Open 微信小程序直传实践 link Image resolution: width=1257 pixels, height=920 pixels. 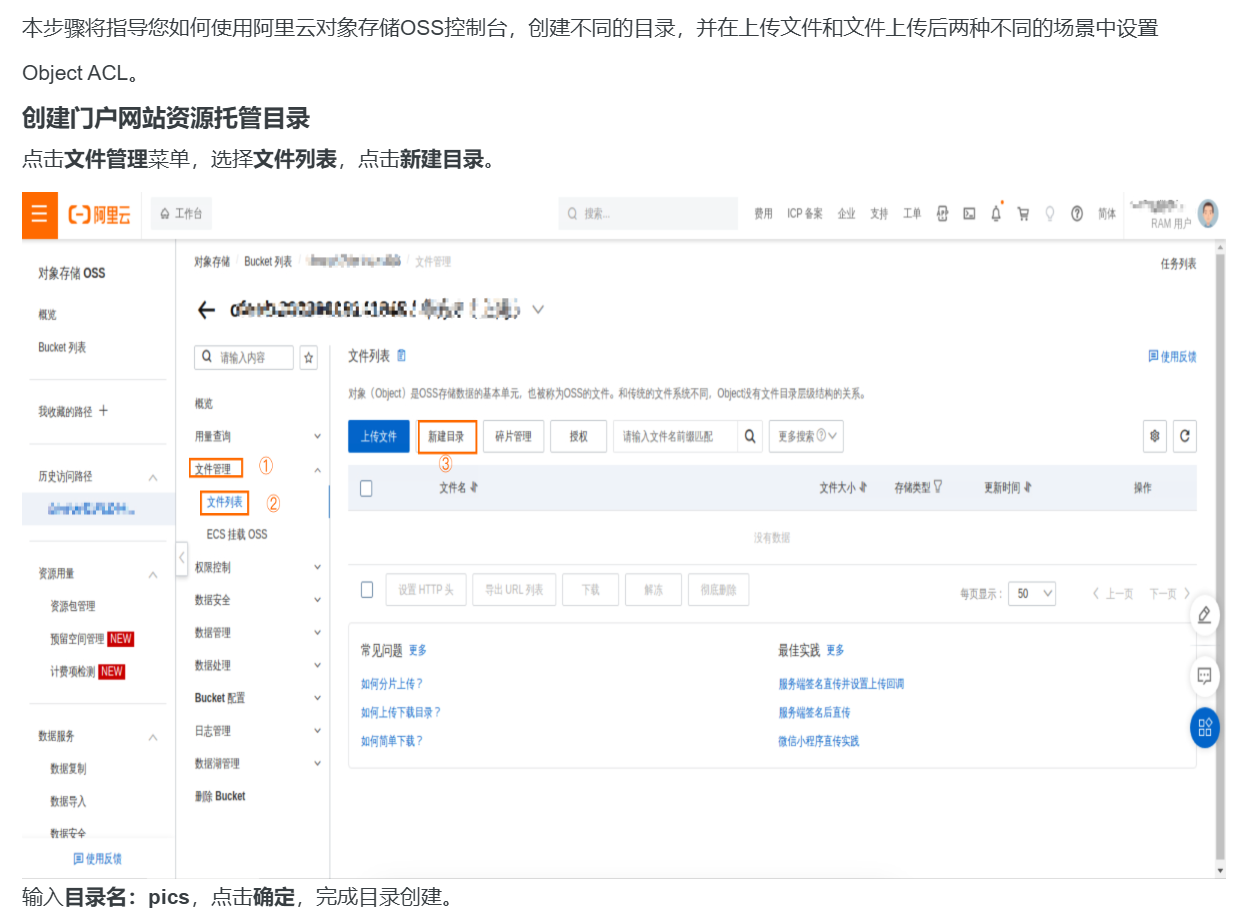pos(819,741)
